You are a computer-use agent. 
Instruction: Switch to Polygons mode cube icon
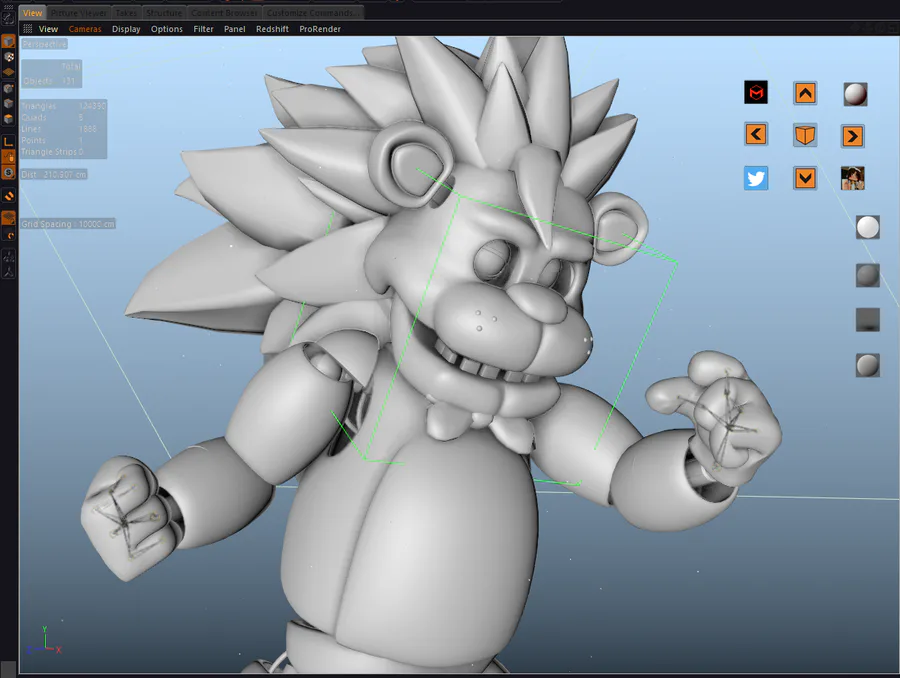[x=9, y=118]
